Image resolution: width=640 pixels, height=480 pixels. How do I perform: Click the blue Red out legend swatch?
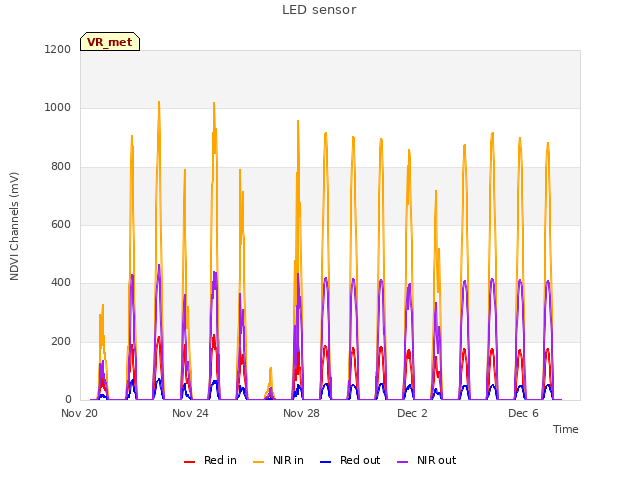tap(325, 462)
